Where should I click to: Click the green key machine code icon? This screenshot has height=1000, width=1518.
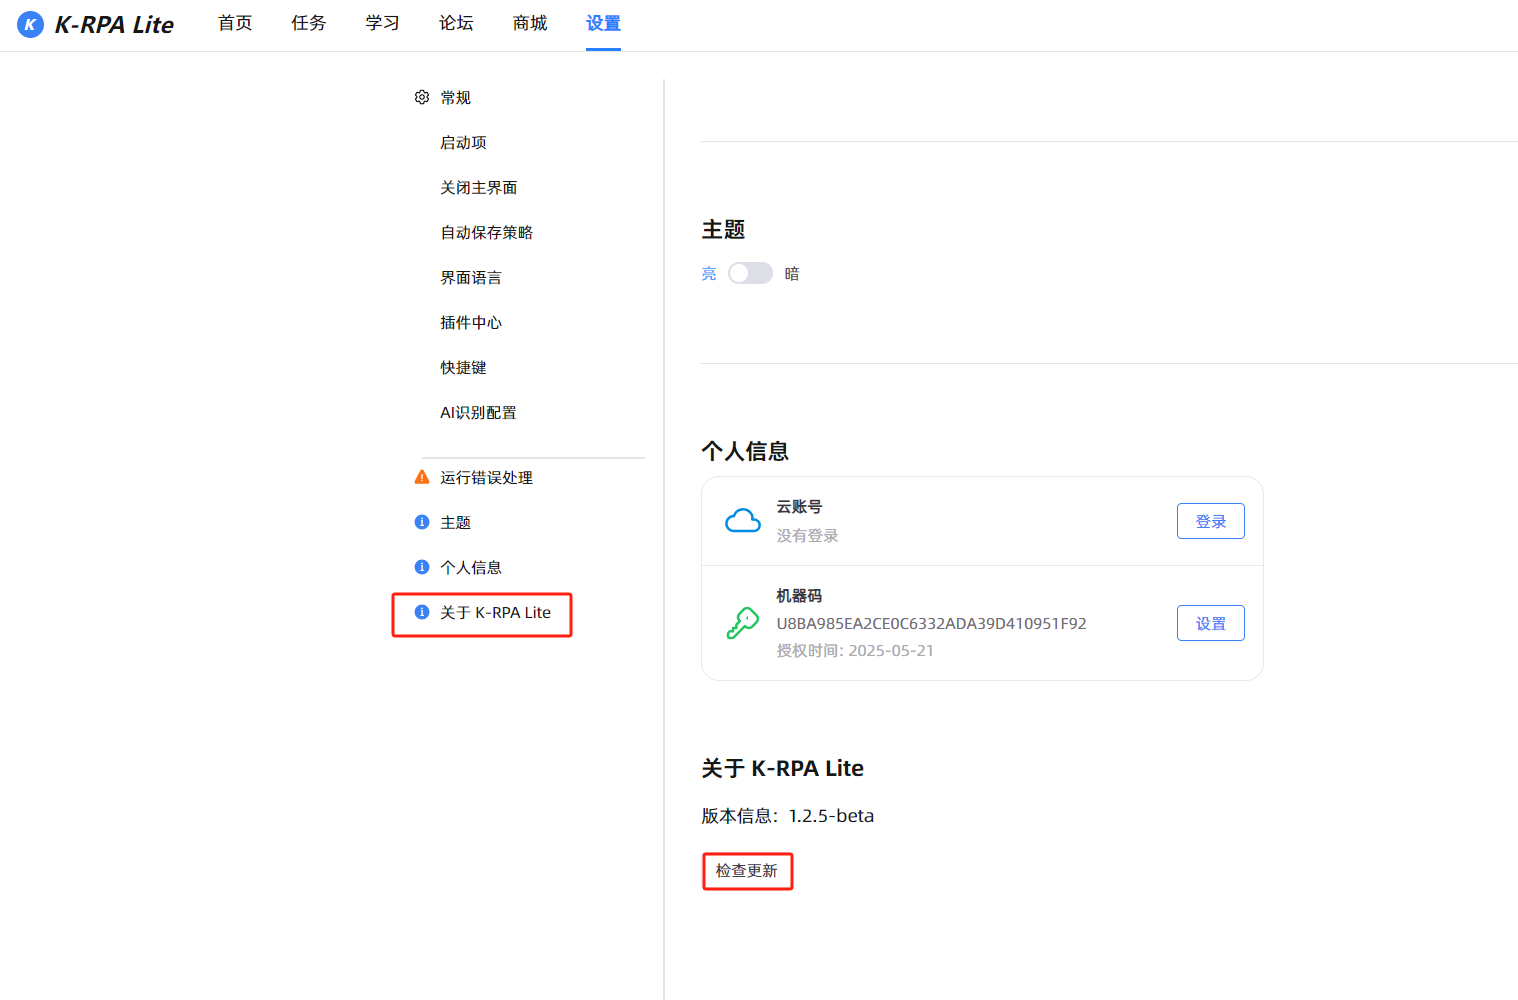point(743,623)
